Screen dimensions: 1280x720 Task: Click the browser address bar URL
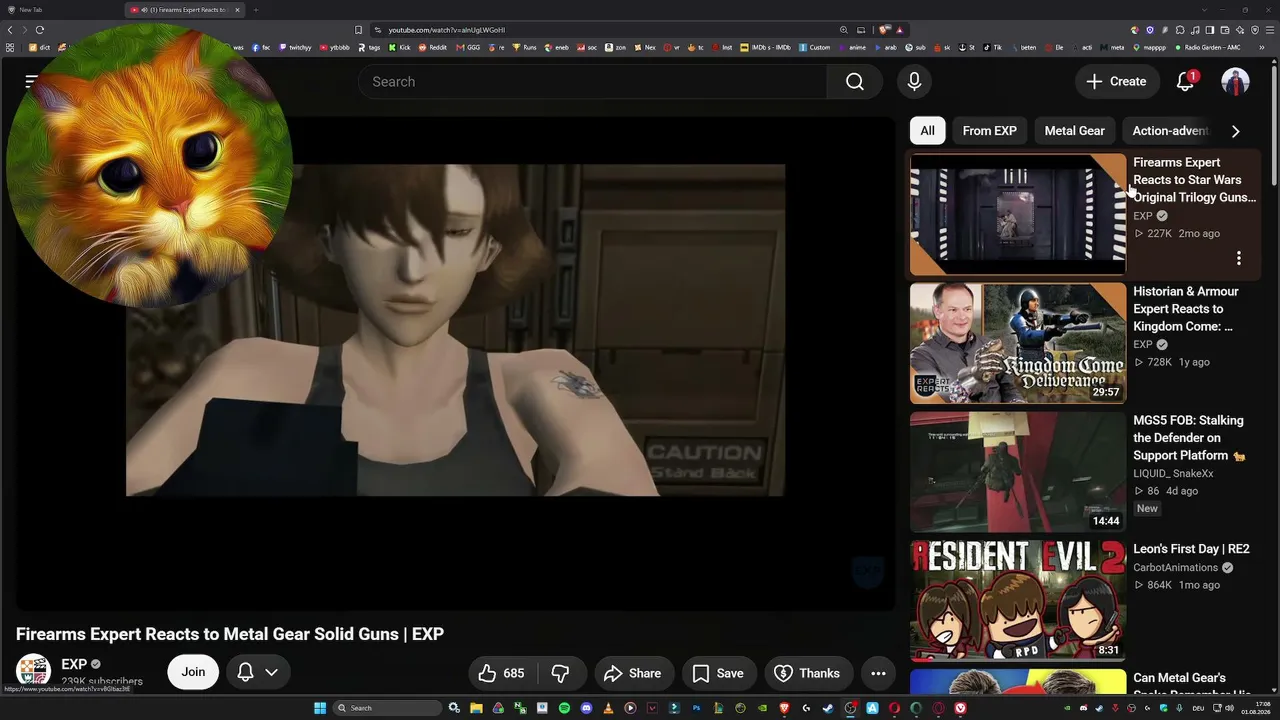click(446, 30)
